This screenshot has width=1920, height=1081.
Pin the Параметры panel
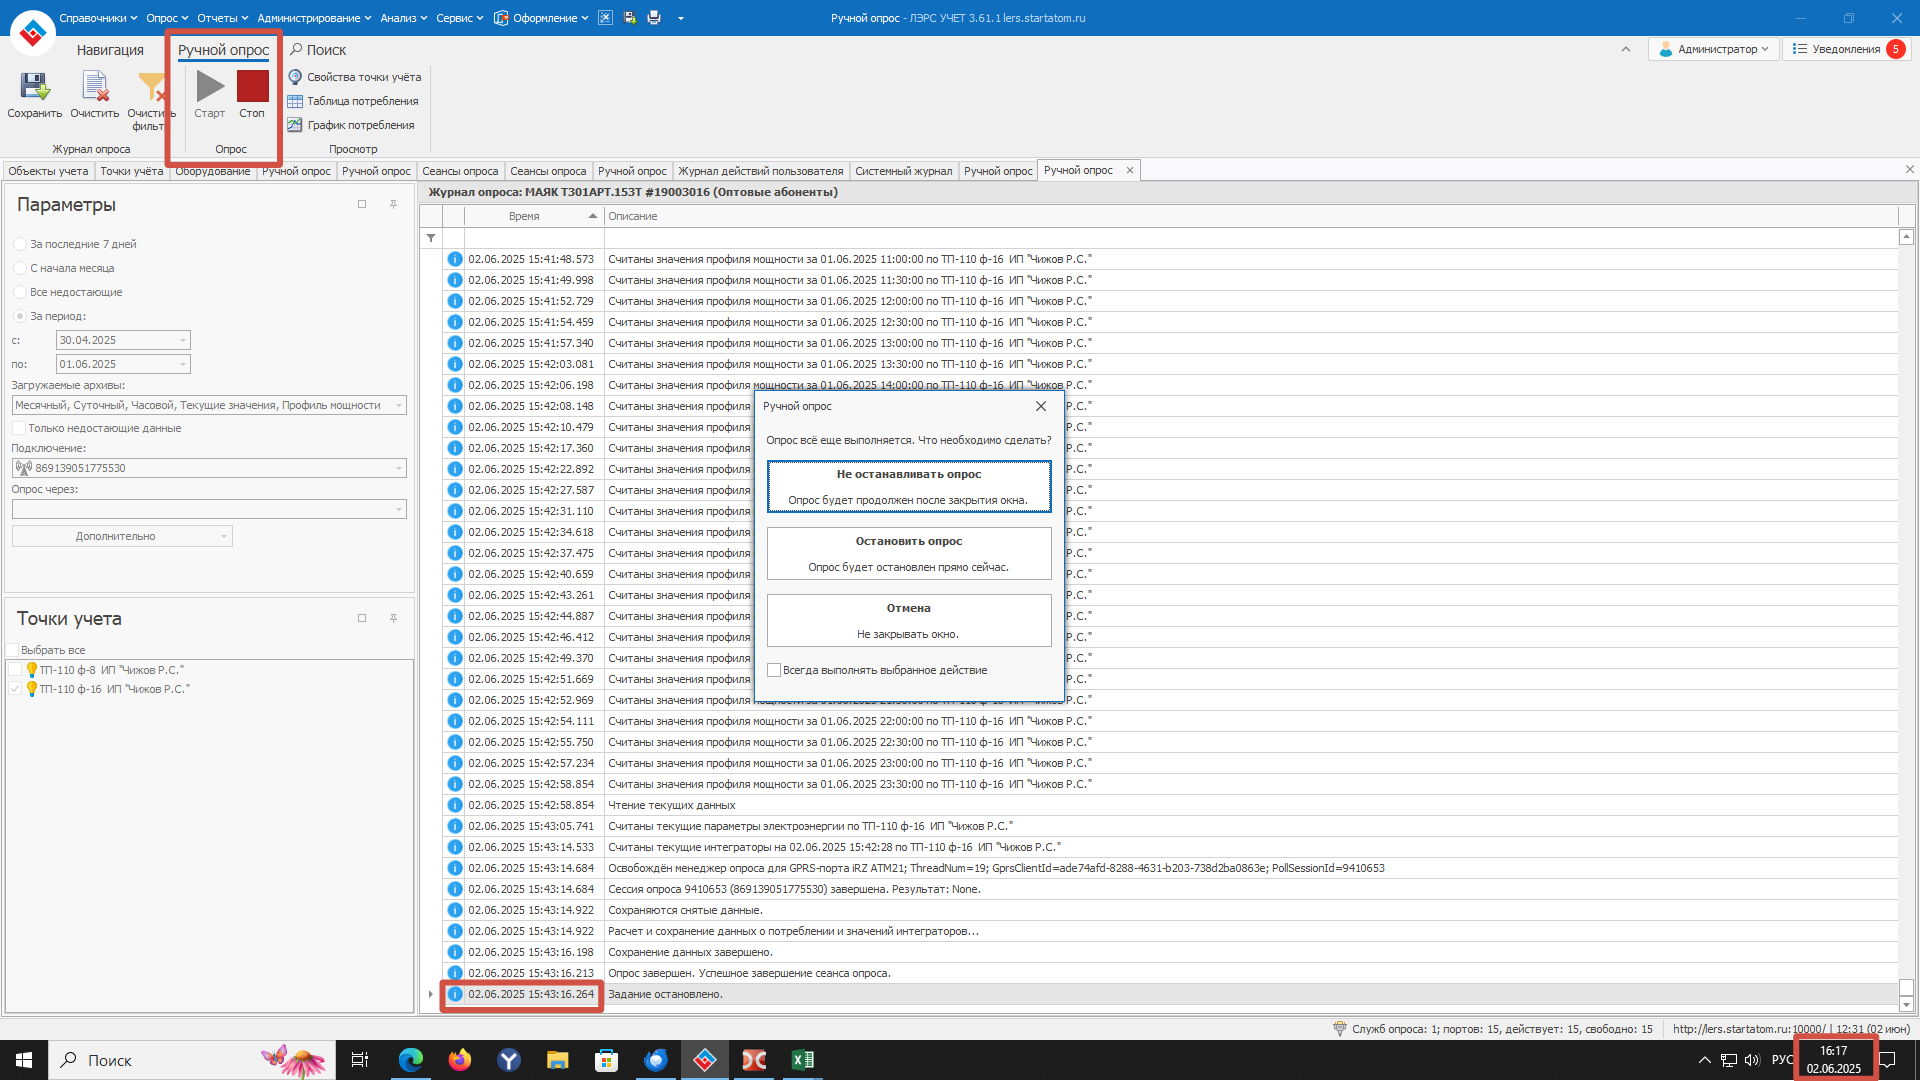pyautogui.click(x=393, y=204)
